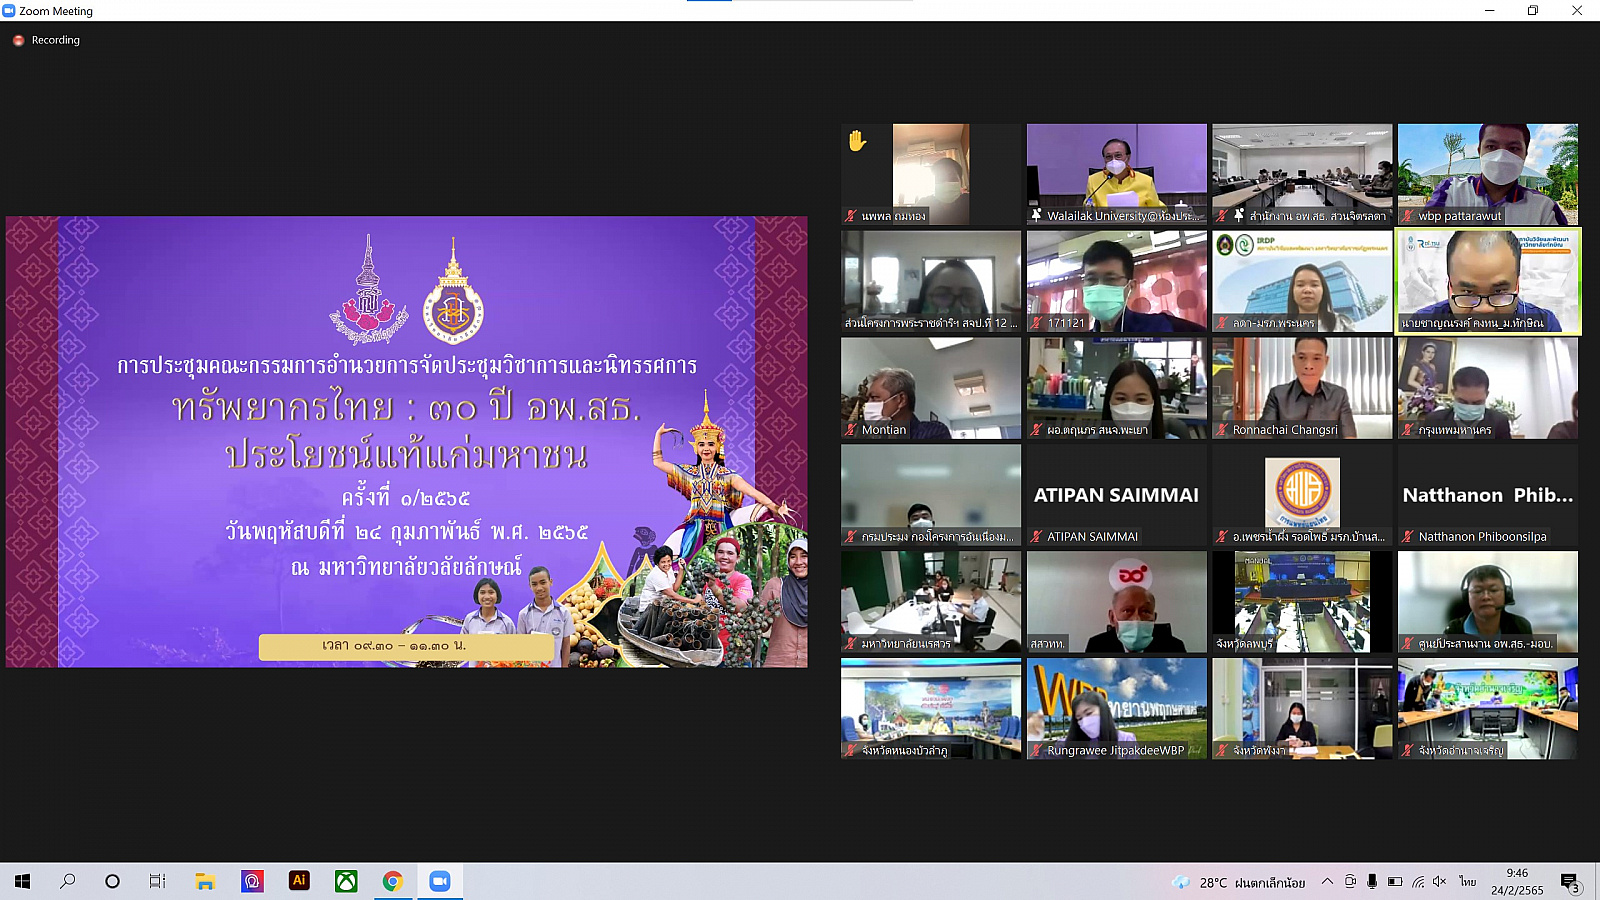Viewport: 1600px width, 900px height.
Task: Select the Ronnachai Changsri video tile
Action: point(1302,388)
